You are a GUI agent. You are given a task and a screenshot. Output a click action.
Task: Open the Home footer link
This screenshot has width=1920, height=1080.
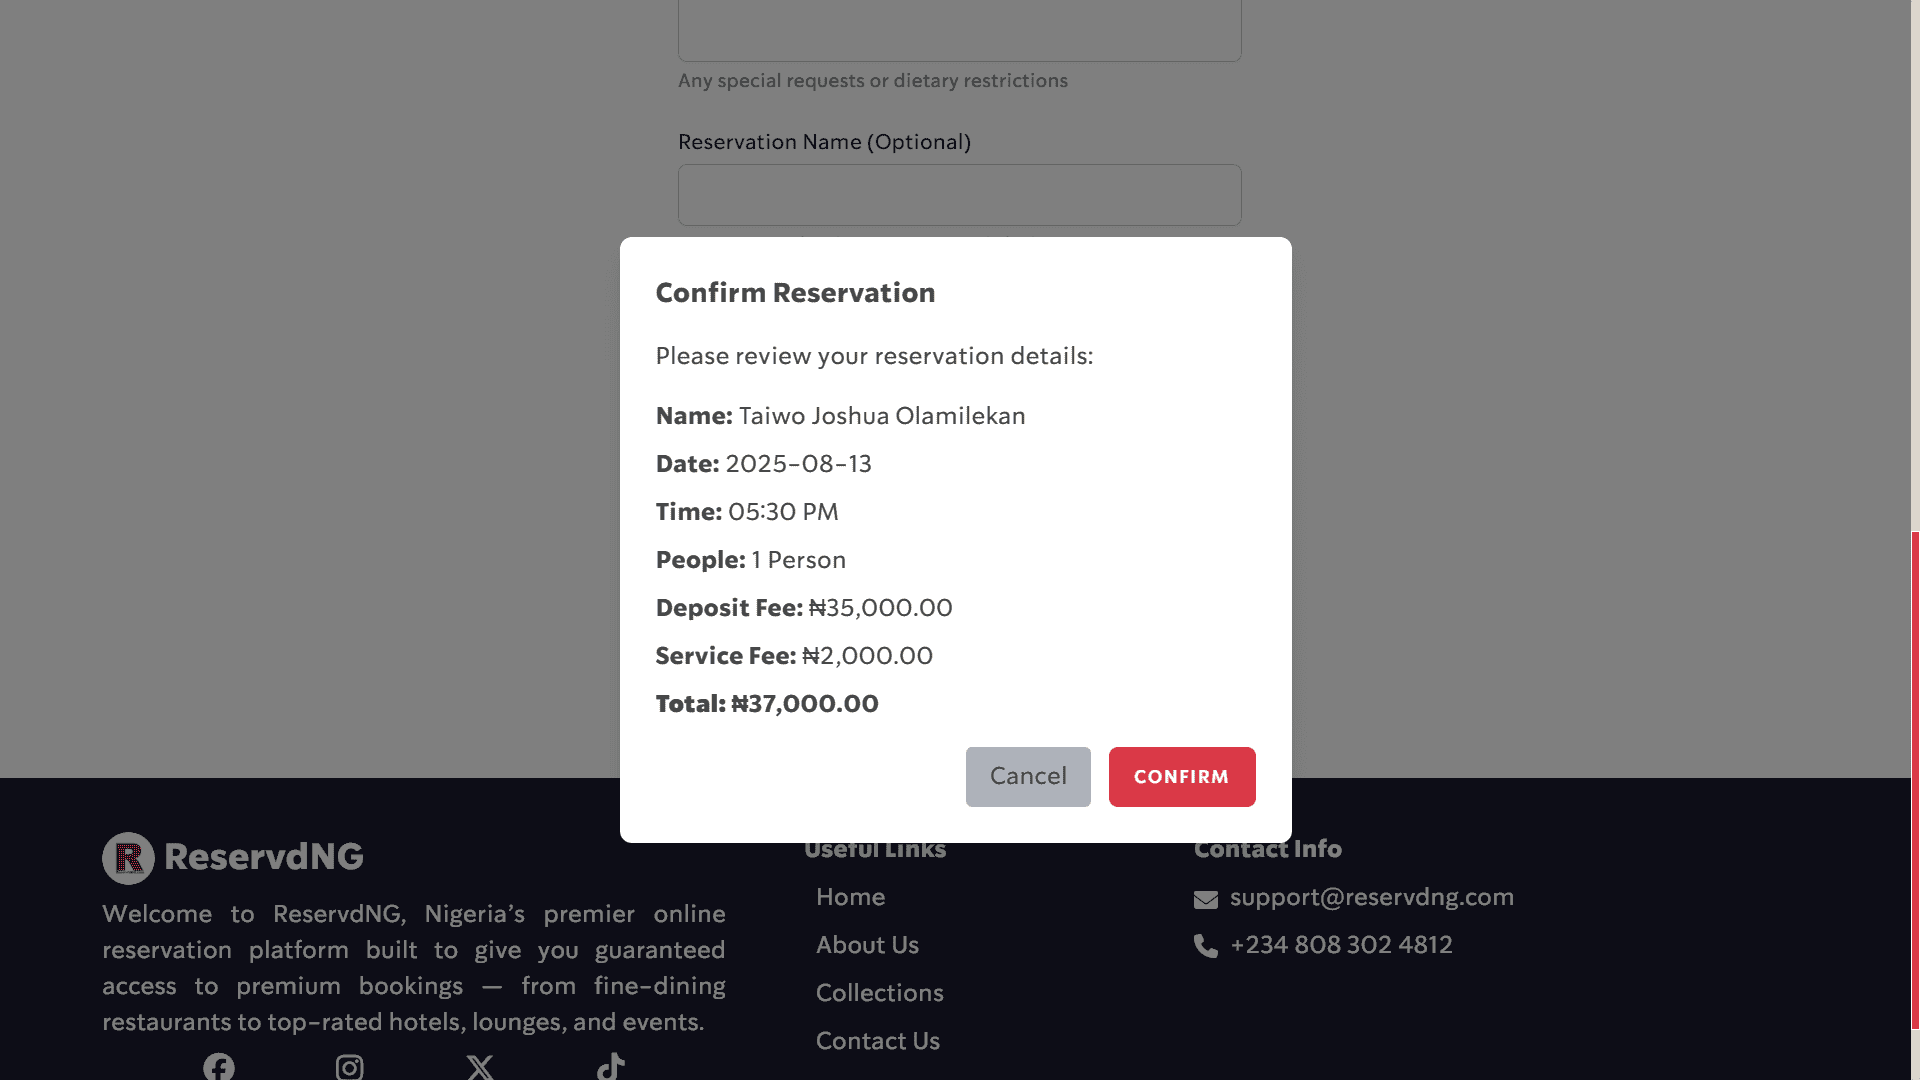[850, 897]
